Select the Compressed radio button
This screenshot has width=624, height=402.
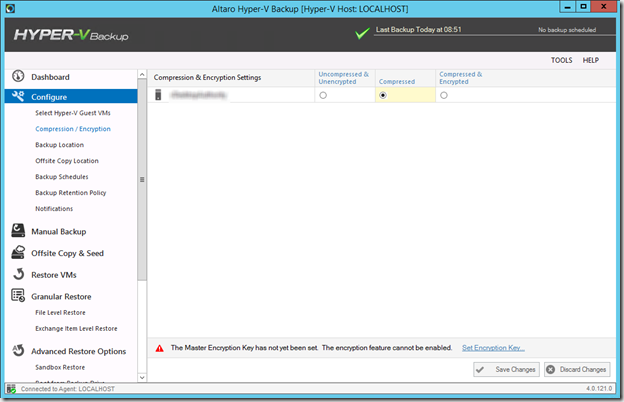[383, 96]
